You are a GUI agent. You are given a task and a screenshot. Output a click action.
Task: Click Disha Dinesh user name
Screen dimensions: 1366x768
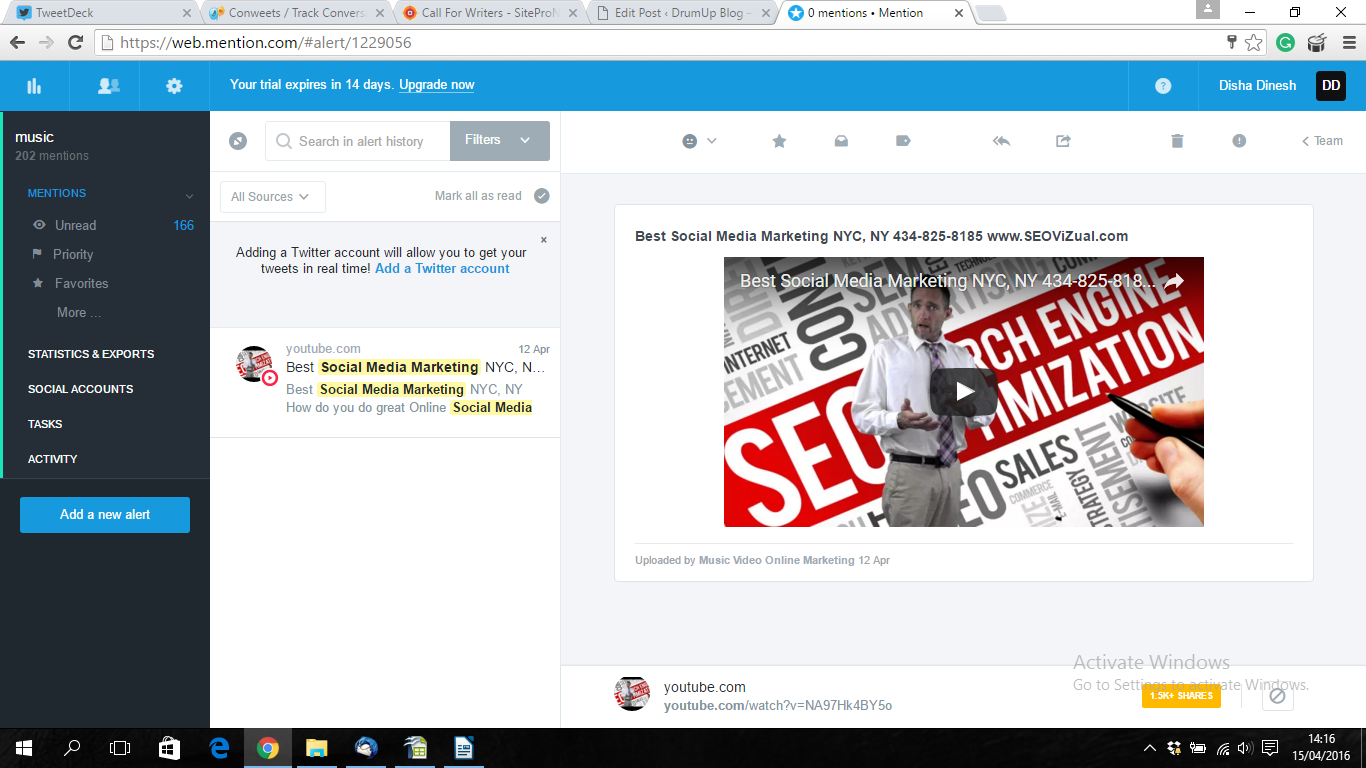click(1257, 86)
